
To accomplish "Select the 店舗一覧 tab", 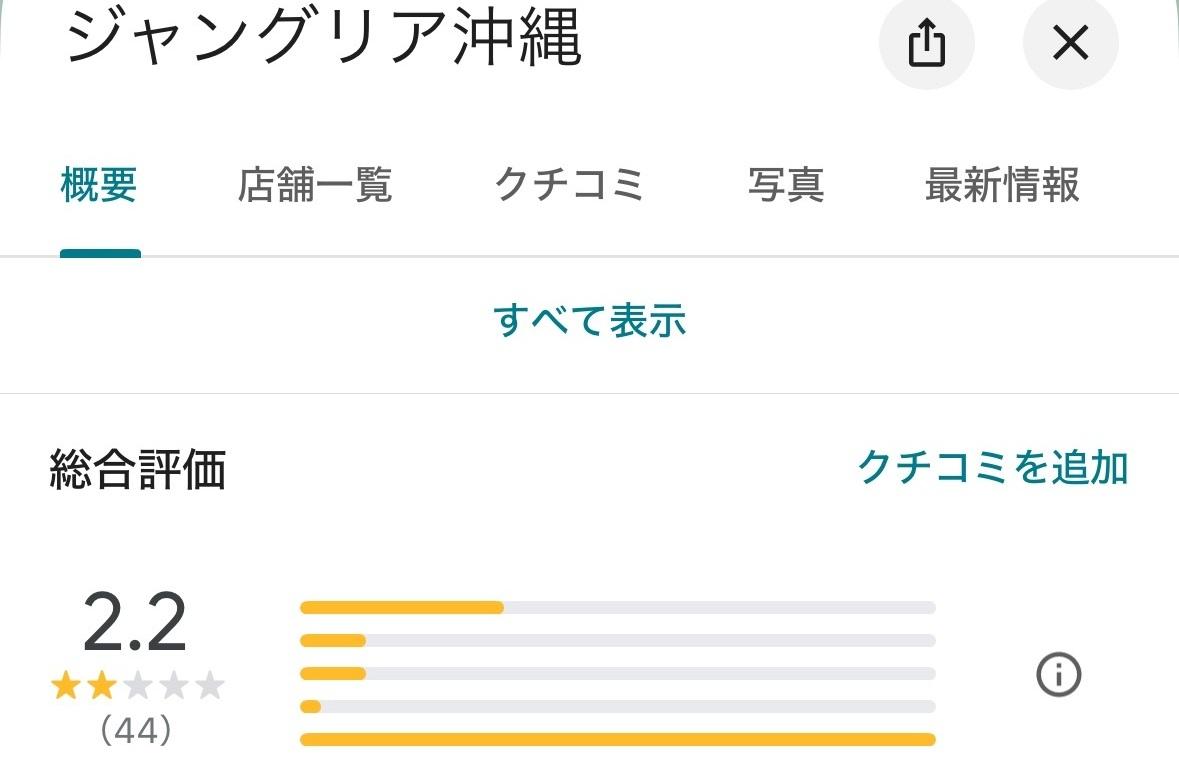I will click(x=316, y=185).
